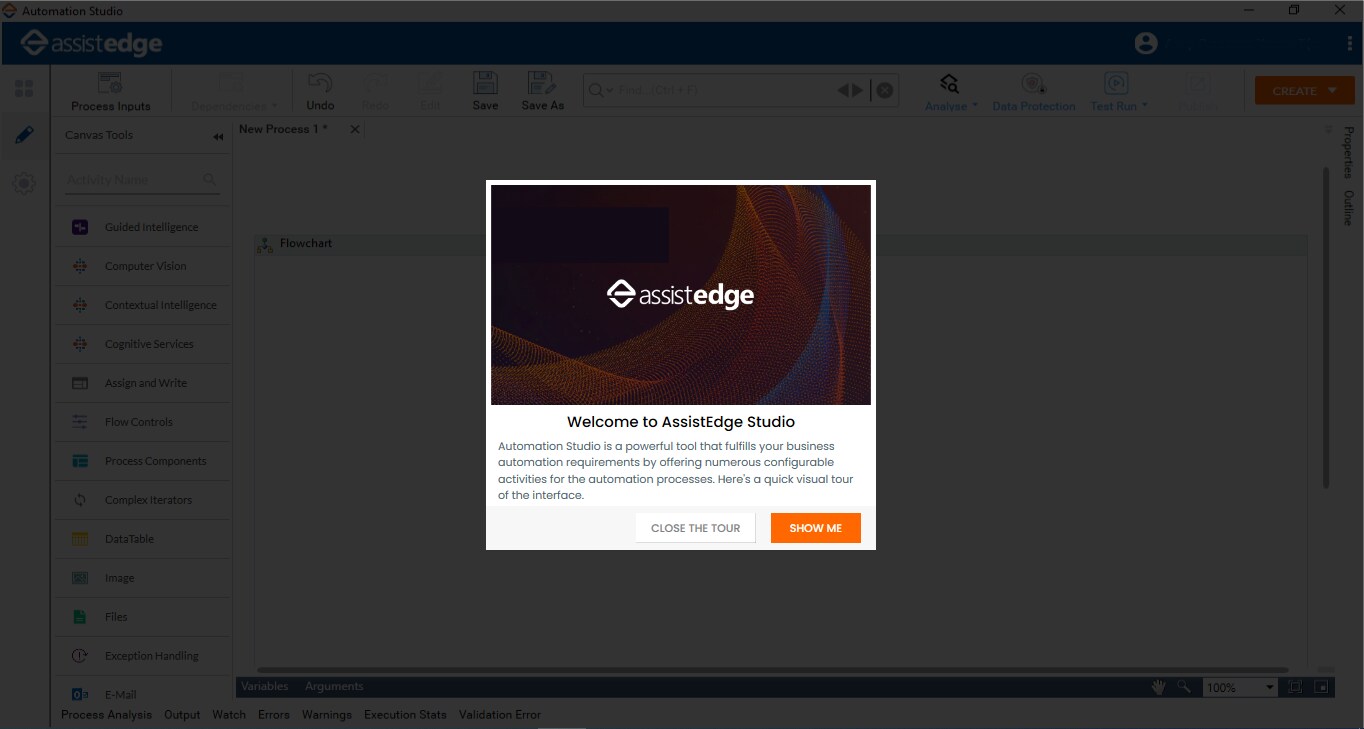Screen dimensions: 1364x729
Task: Select the pencil Studio sidebar icon
Action: coord(24,135)
